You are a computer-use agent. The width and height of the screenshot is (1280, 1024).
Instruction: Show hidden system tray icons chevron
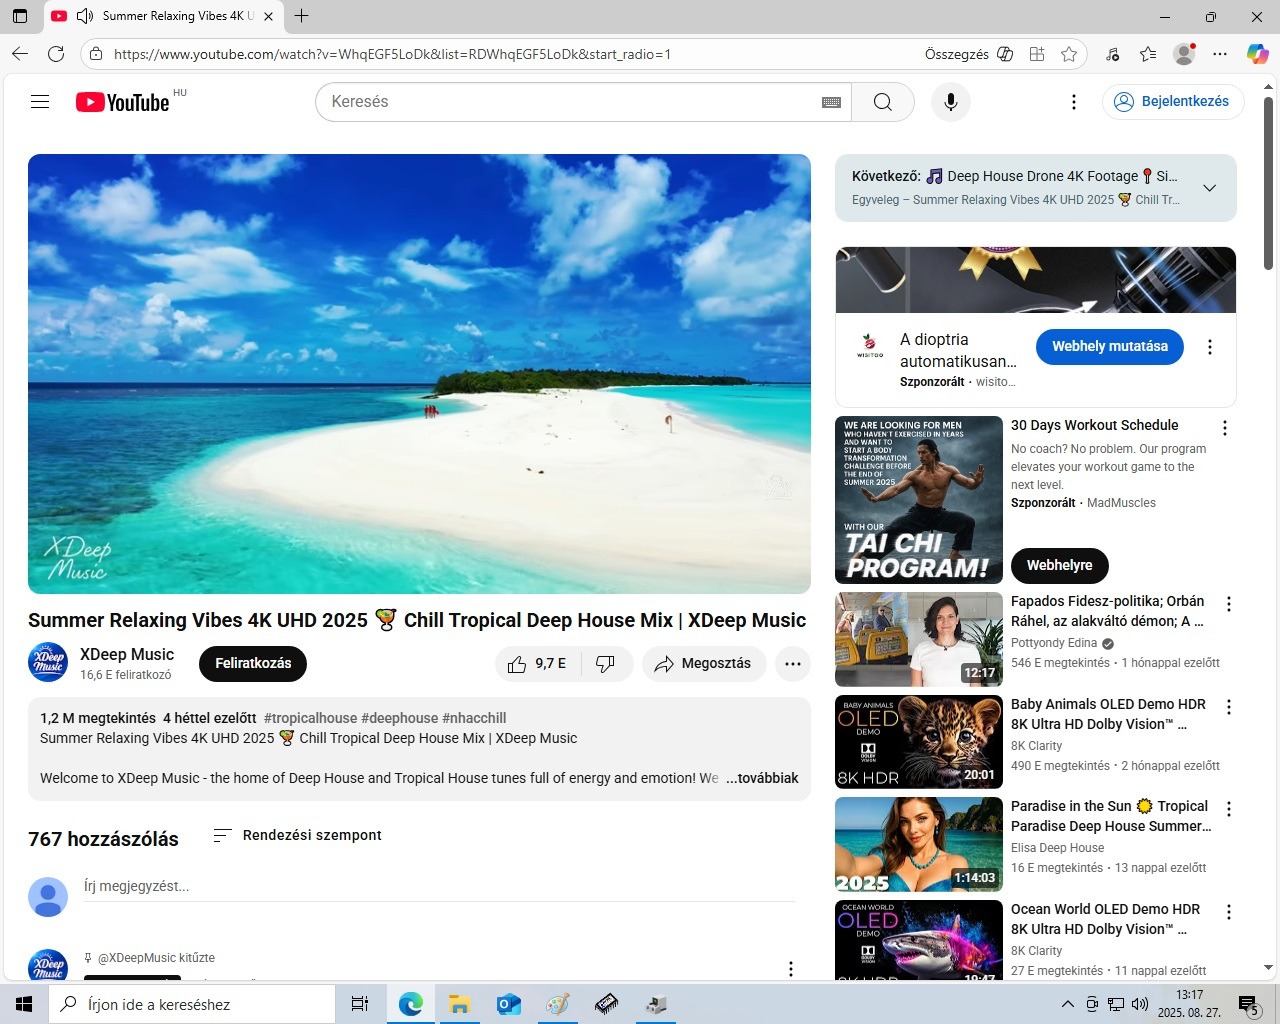point(1067,1004)
